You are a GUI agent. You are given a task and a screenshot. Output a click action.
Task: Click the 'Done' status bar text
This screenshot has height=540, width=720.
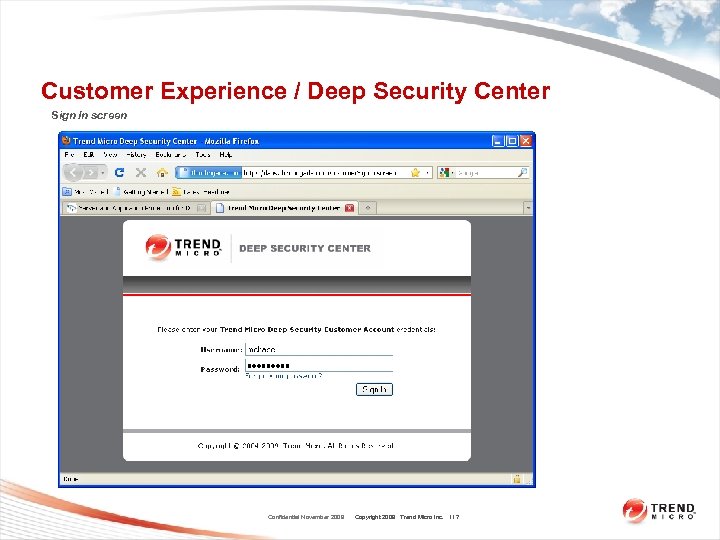coord(71,479)
